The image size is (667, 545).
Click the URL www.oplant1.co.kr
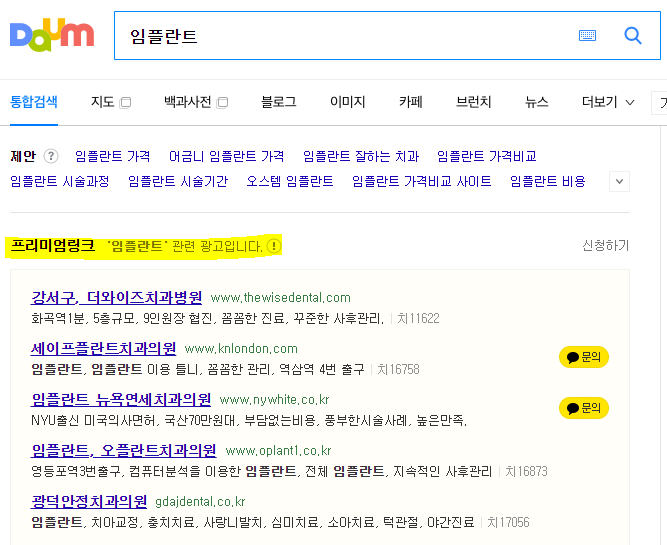pos(278,451)
